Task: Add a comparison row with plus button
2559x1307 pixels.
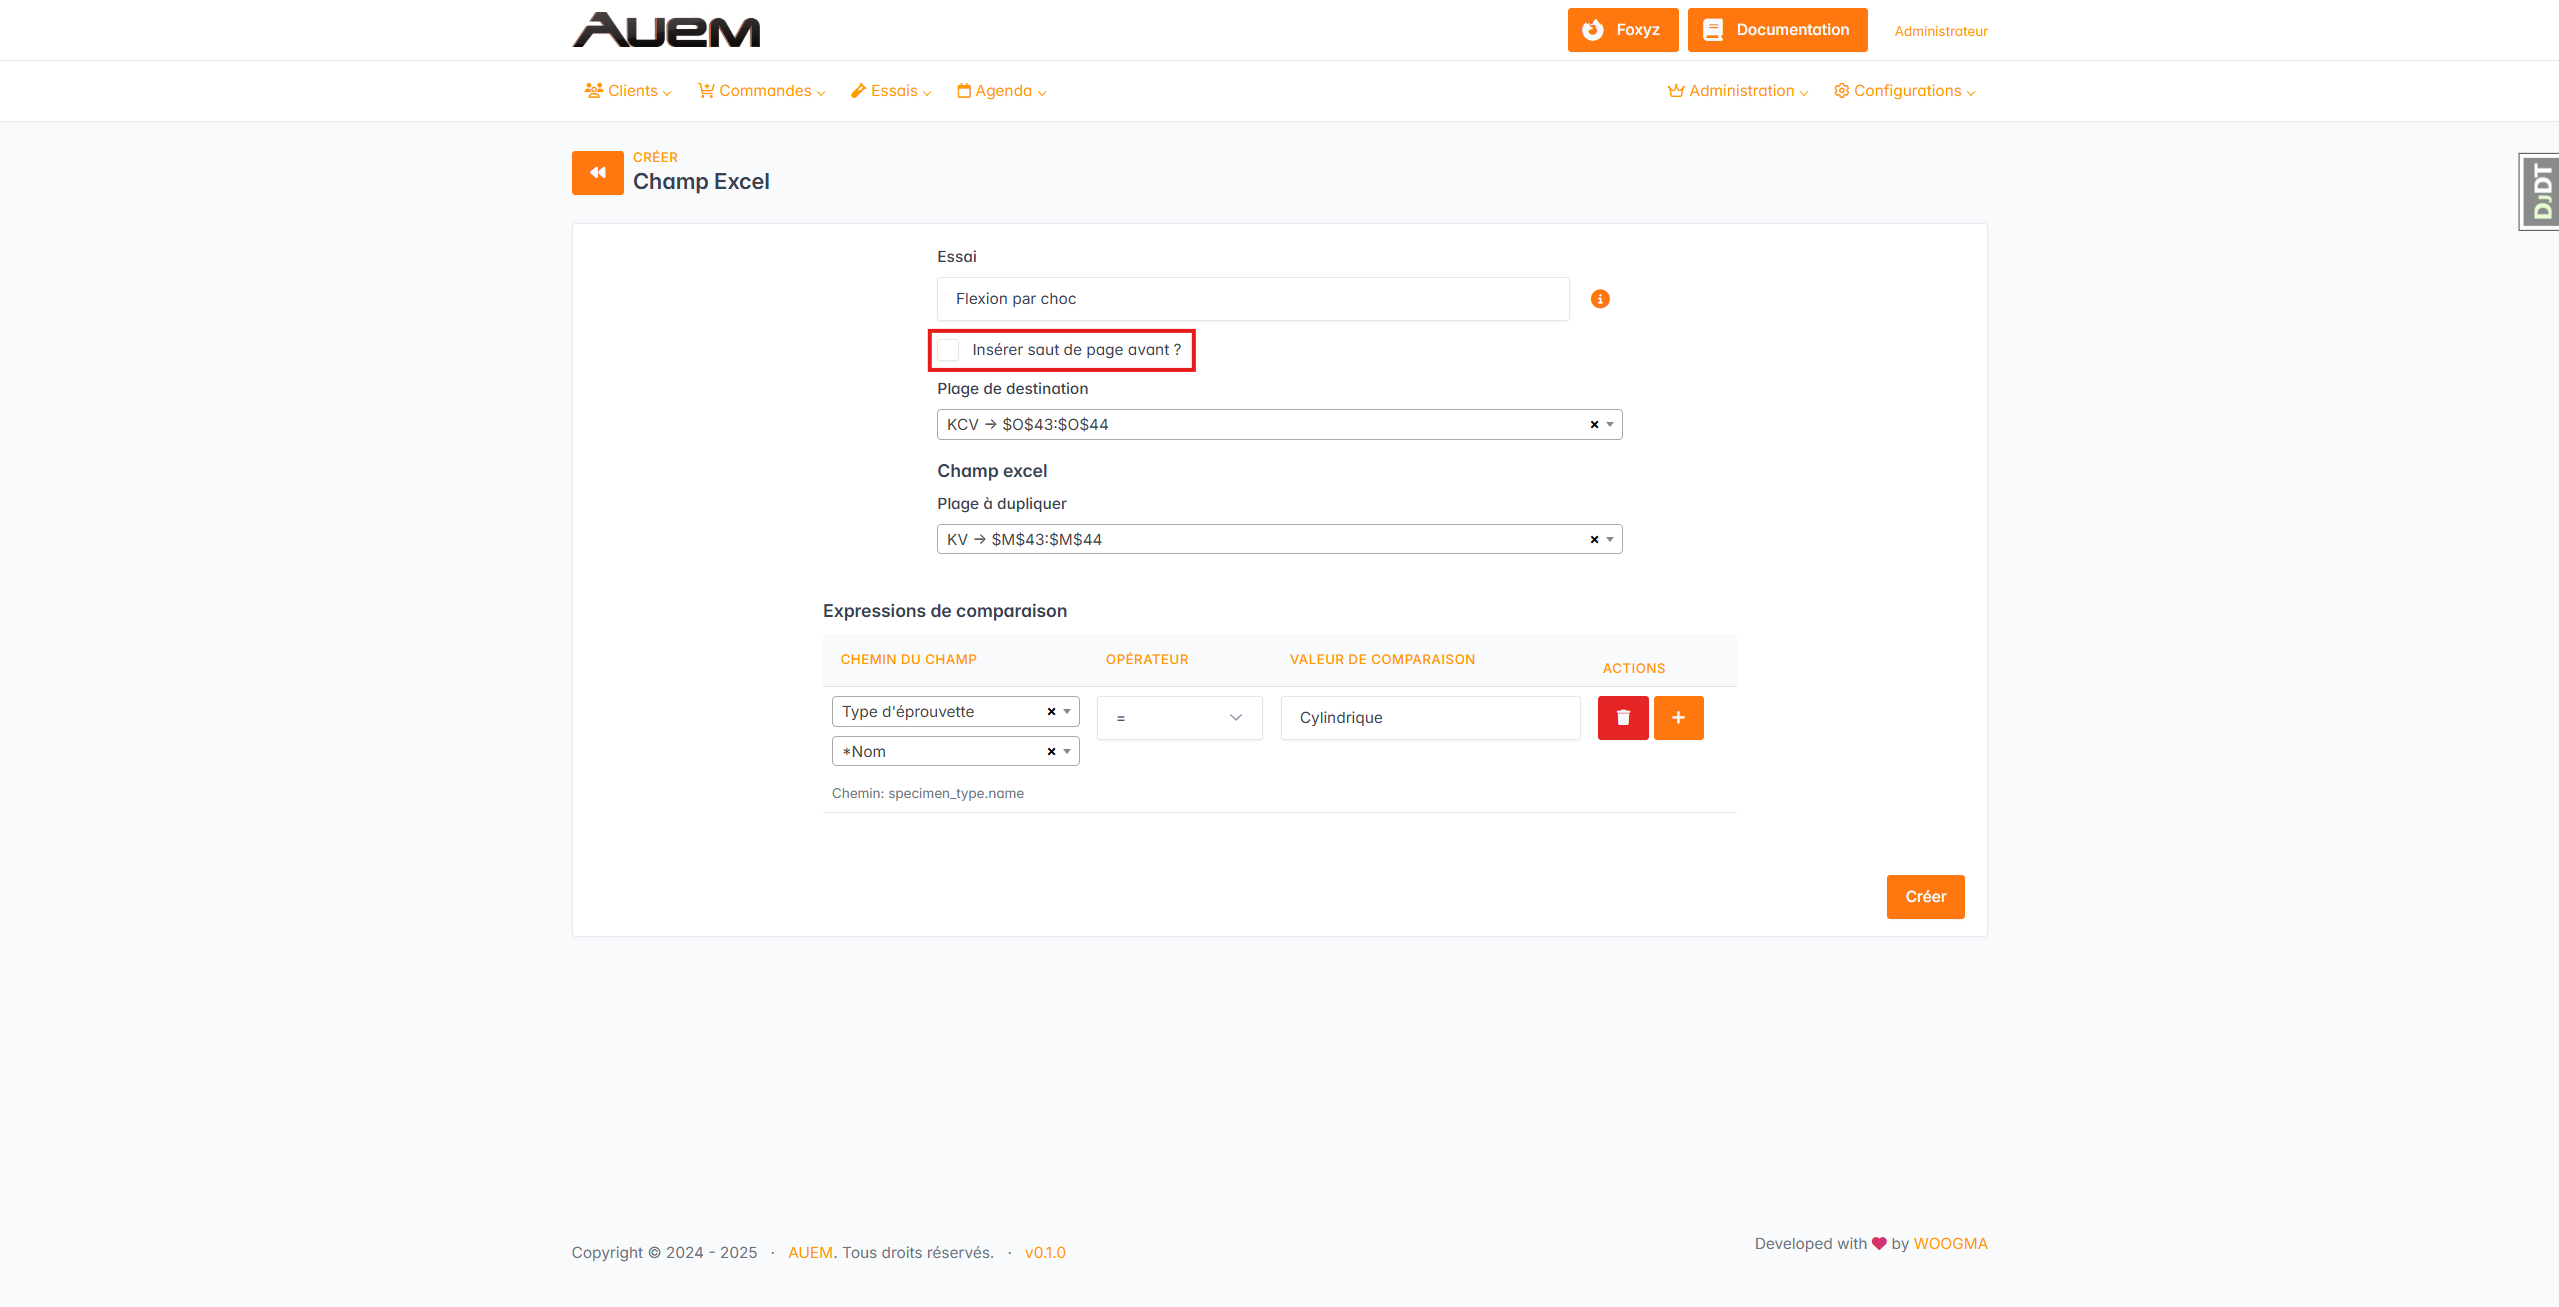Action: coord(1678,718)
